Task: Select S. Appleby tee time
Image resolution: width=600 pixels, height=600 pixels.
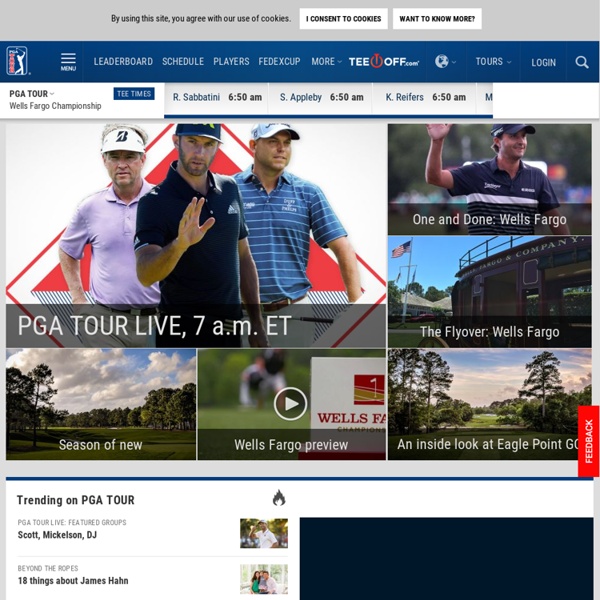Action: [321, 98]
